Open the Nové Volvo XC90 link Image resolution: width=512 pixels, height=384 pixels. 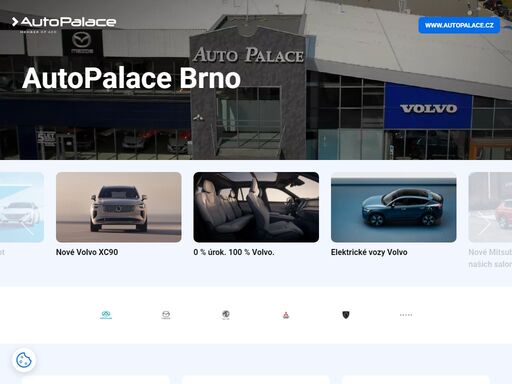click(87, 252)
